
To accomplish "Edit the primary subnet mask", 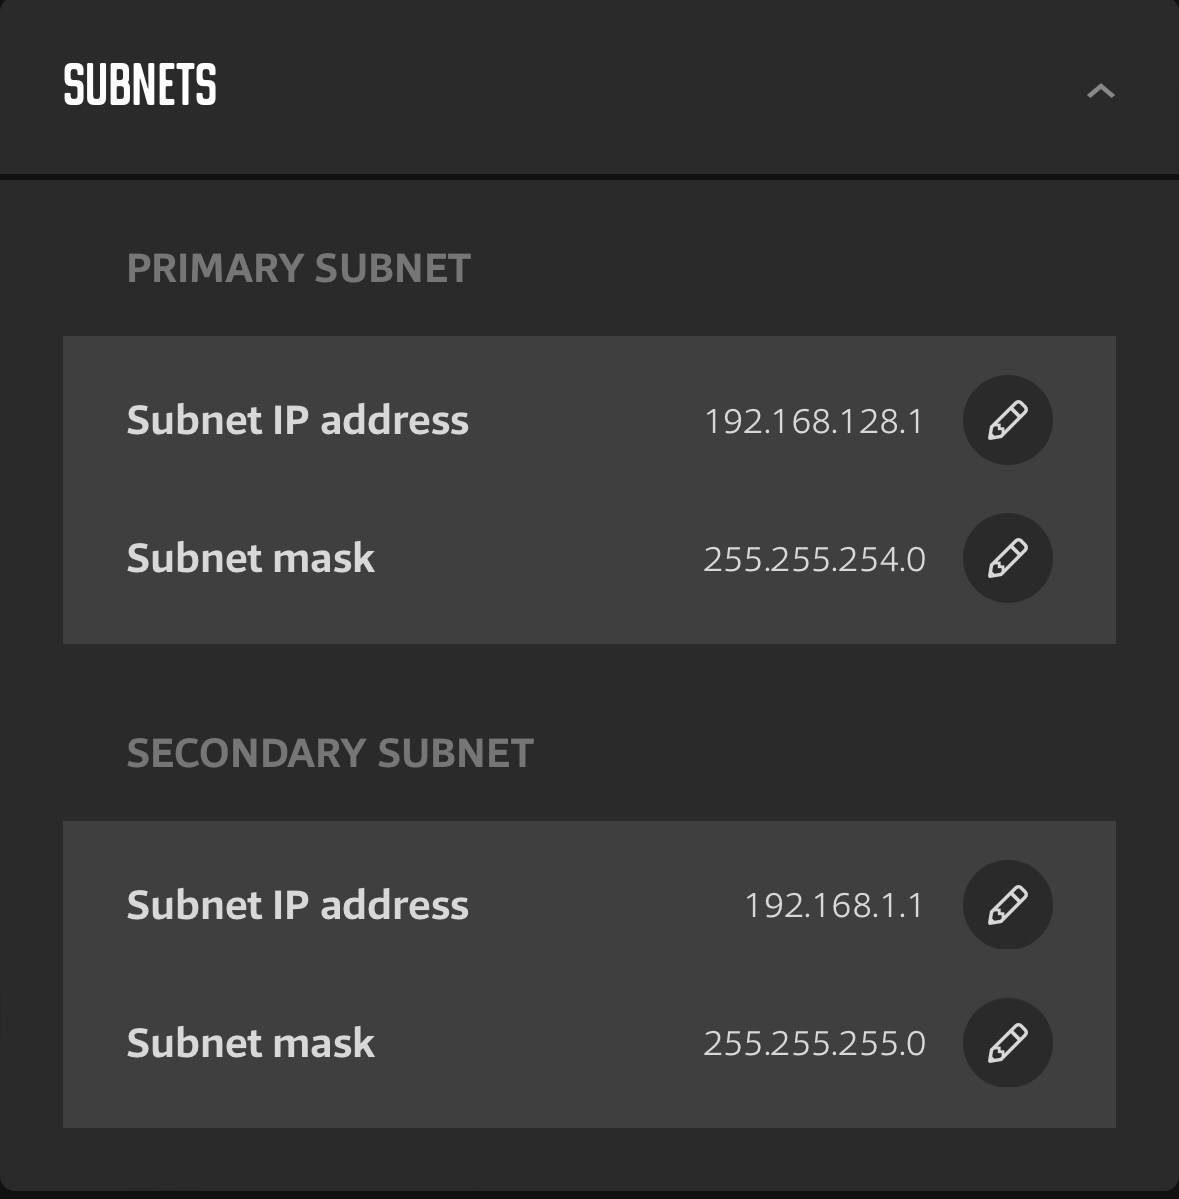I will 1007,558.
